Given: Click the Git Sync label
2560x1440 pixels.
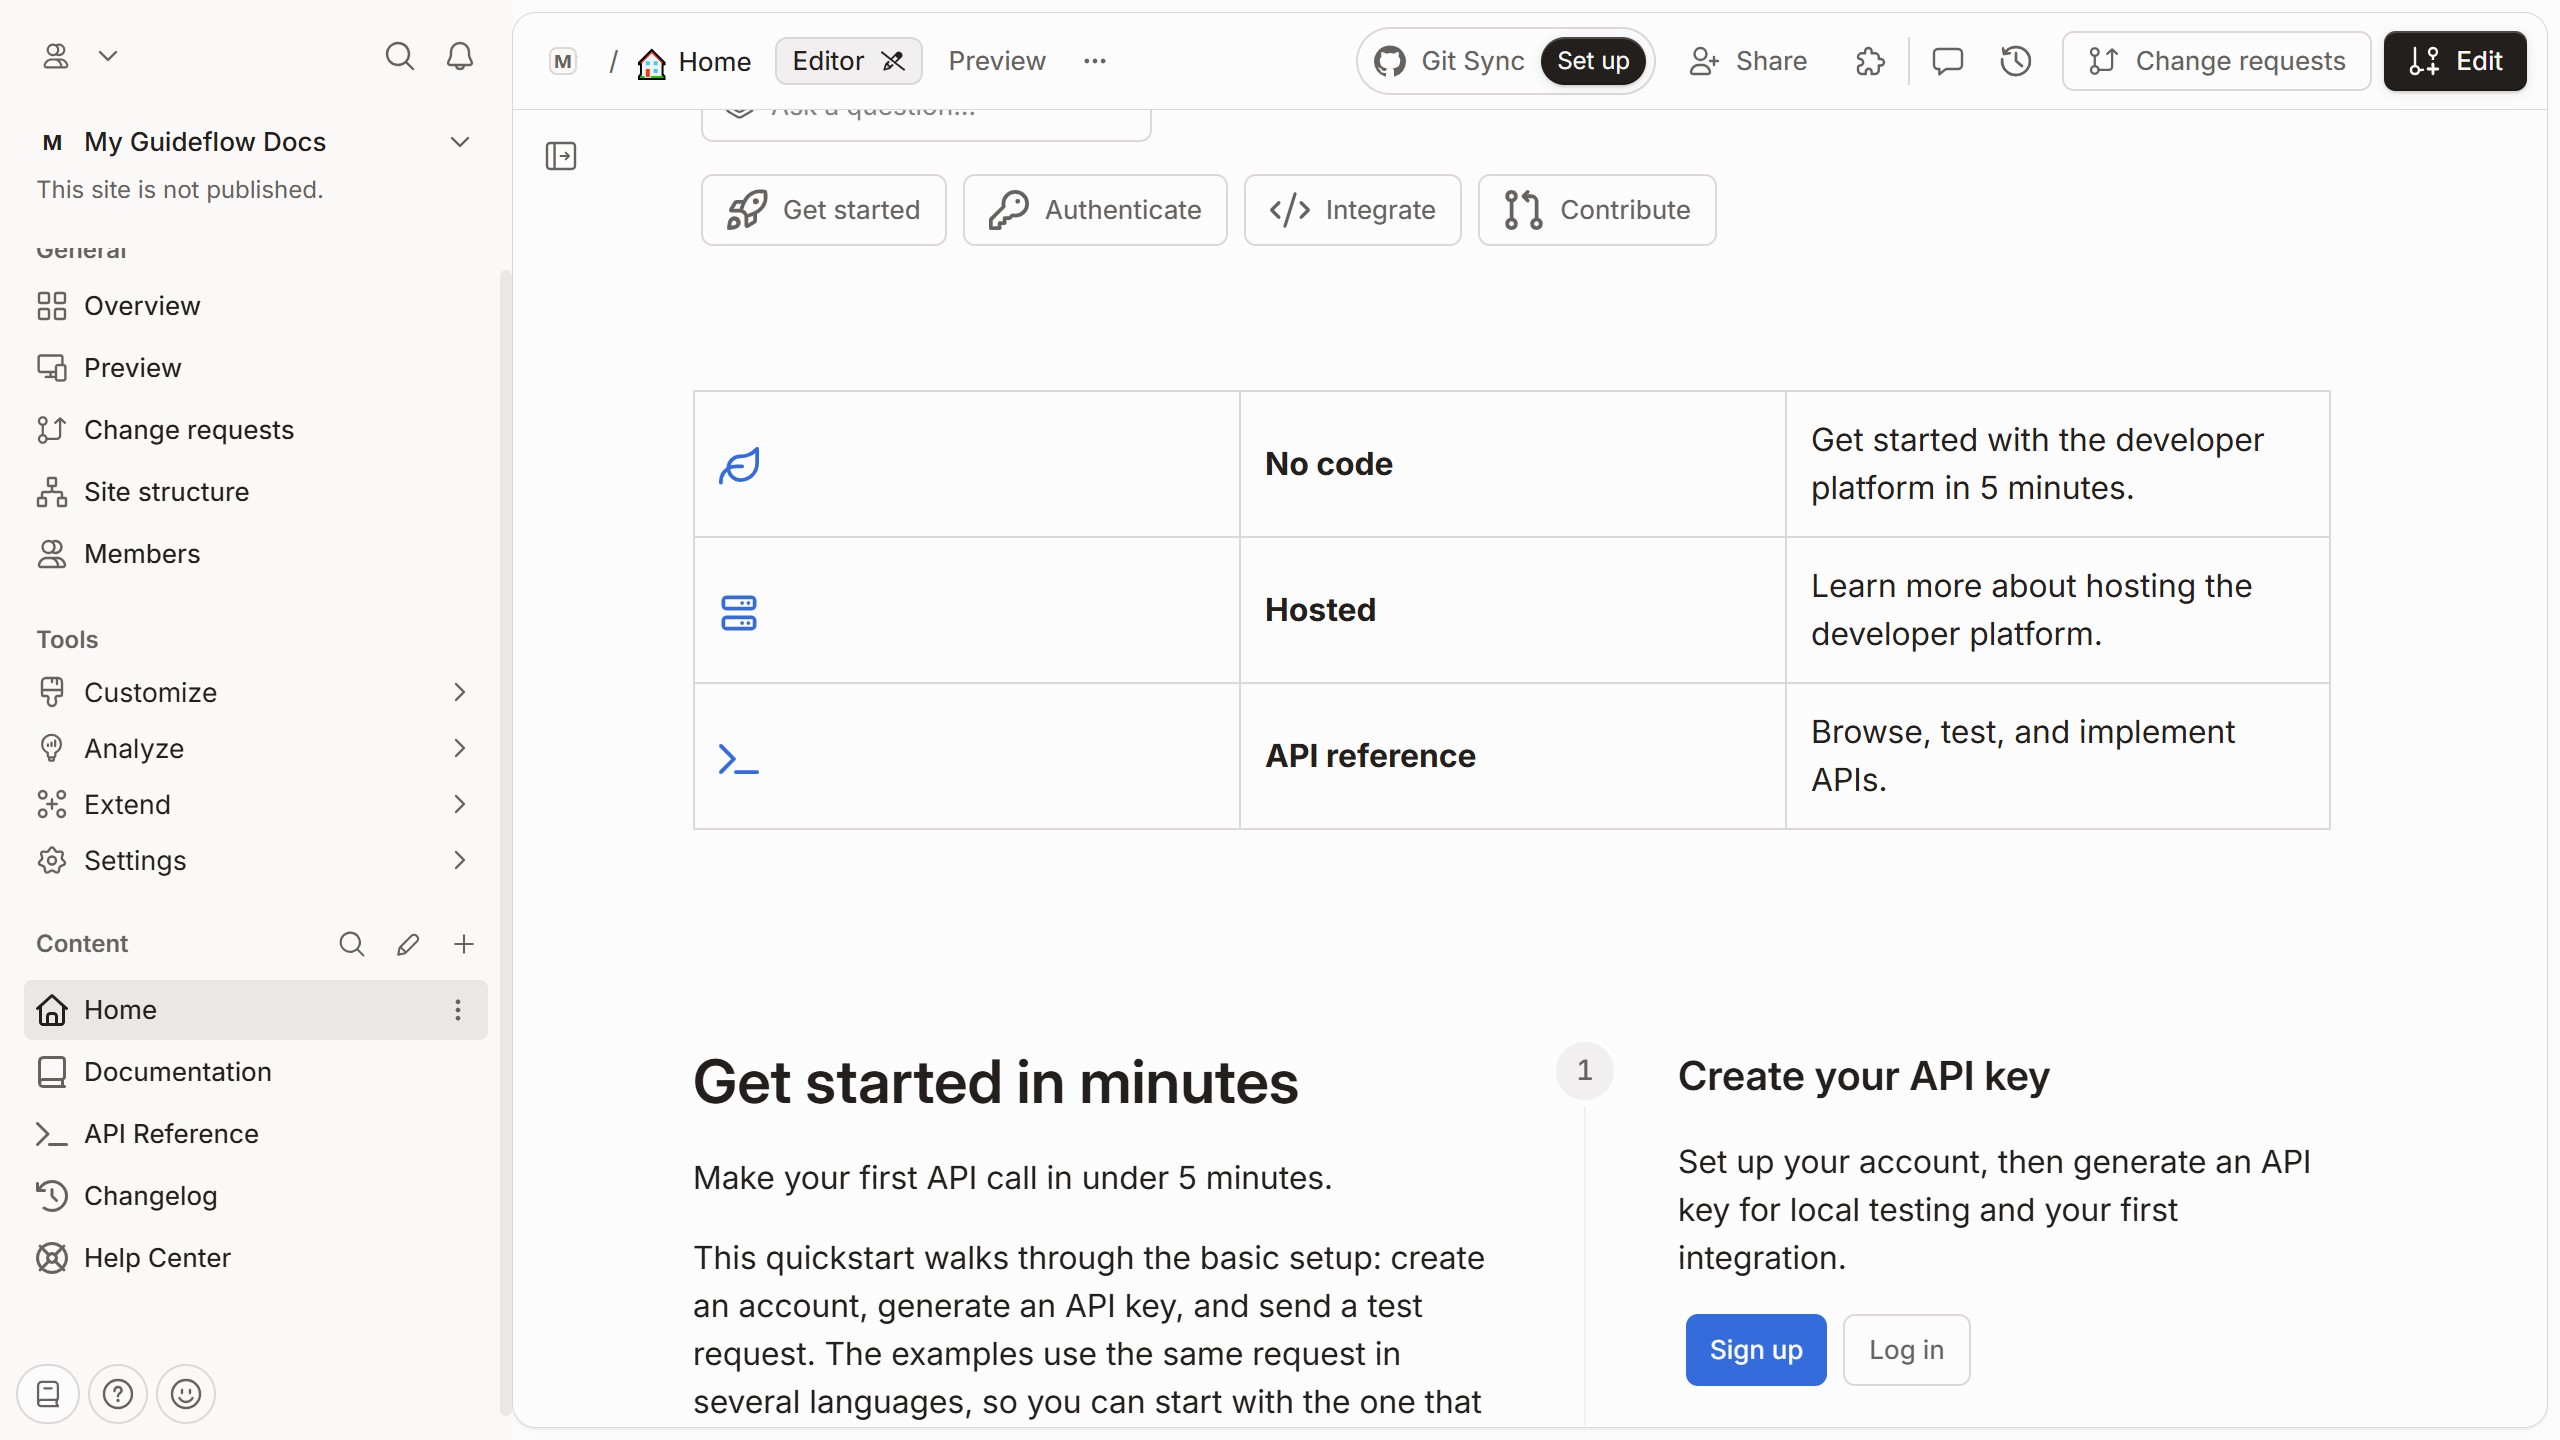Looking at the screenshot, I should point(1472,61).
